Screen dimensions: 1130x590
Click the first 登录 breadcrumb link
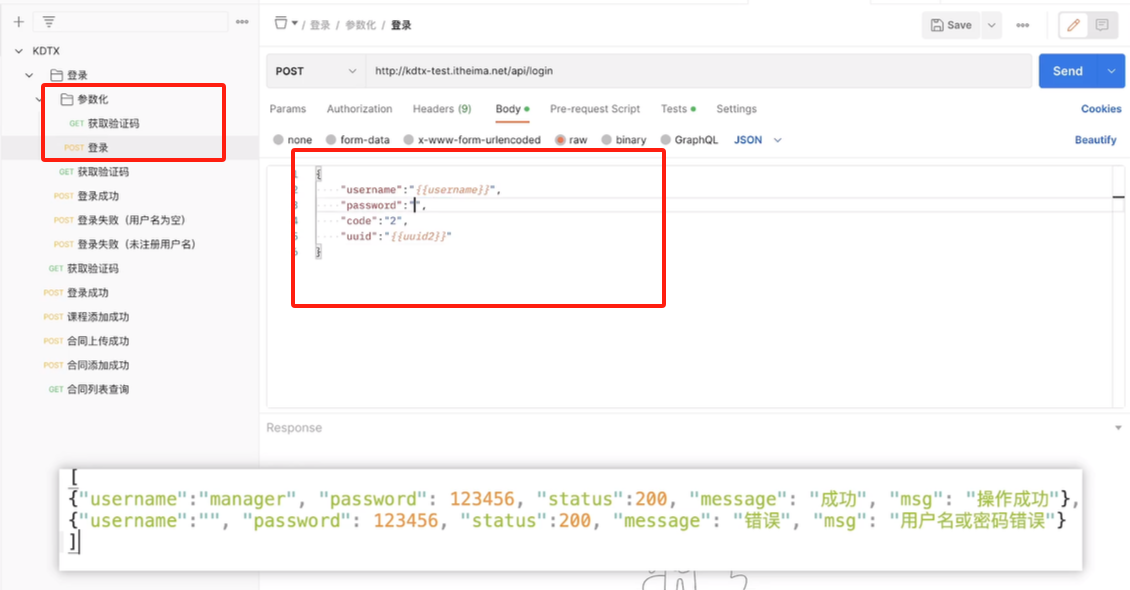[320, 25]
